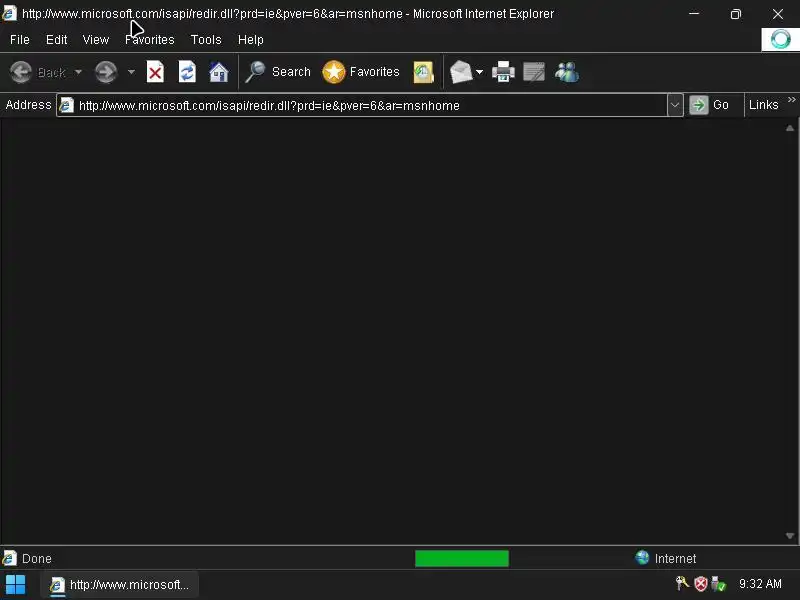Minimize the Internet Explorer window
This screenshot has width=800, height=600.
(694, 14)
